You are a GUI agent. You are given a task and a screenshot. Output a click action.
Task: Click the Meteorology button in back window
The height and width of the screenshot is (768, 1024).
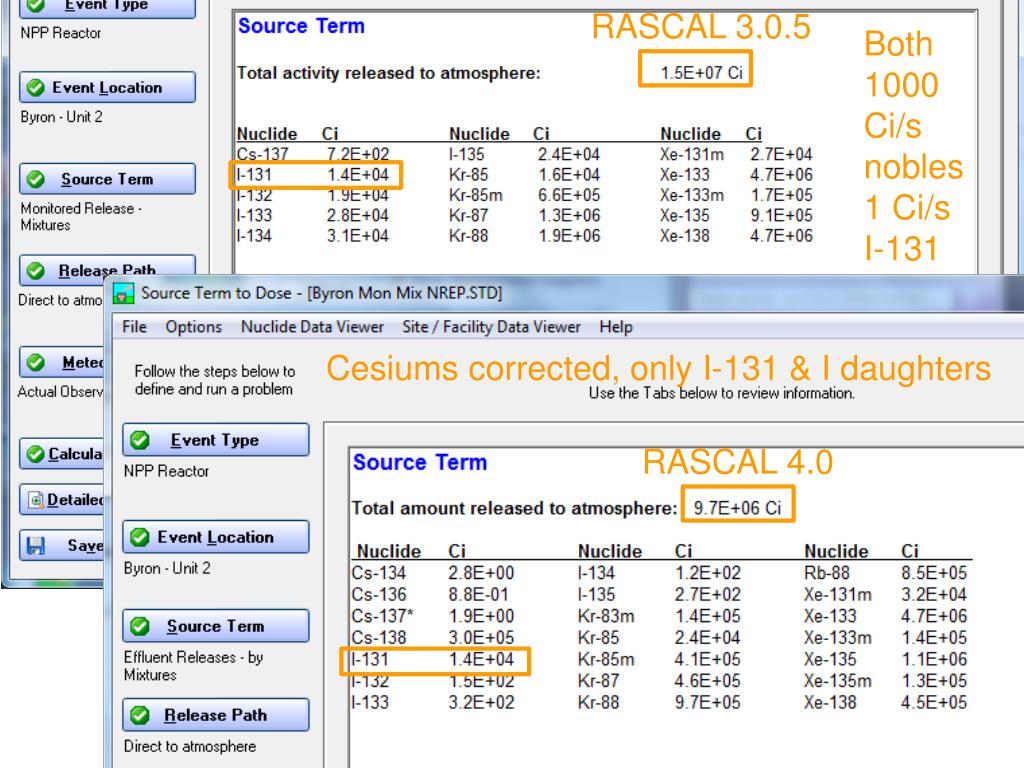point(62,362)
